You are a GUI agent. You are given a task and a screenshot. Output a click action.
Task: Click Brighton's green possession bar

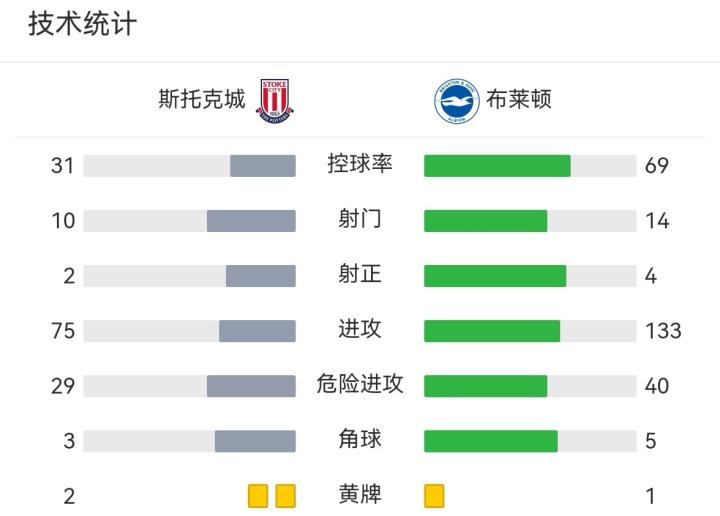point(497,166)
